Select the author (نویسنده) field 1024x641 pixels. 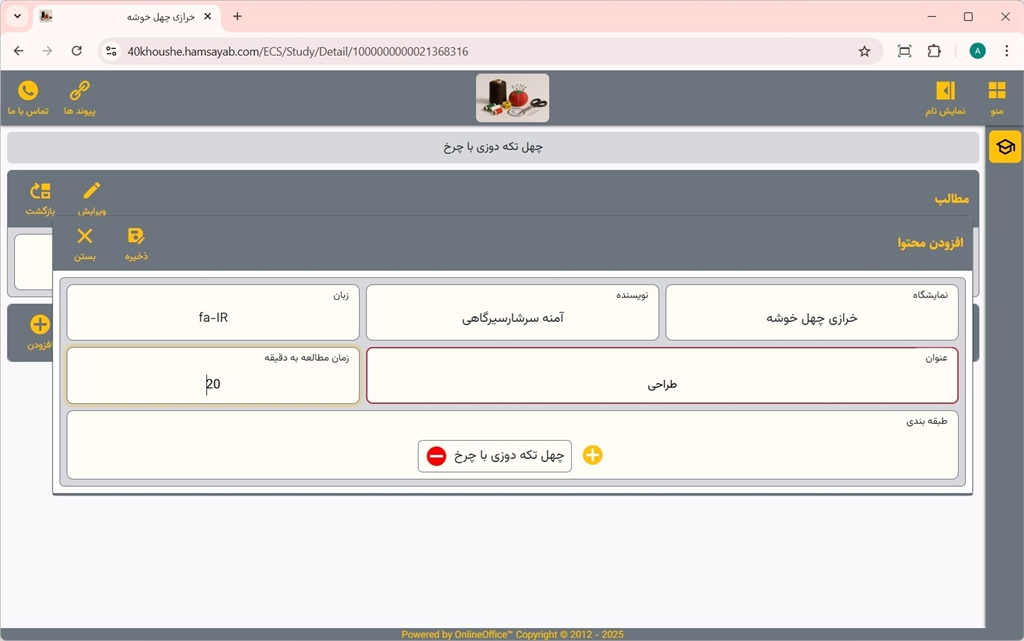coord(512,318)
